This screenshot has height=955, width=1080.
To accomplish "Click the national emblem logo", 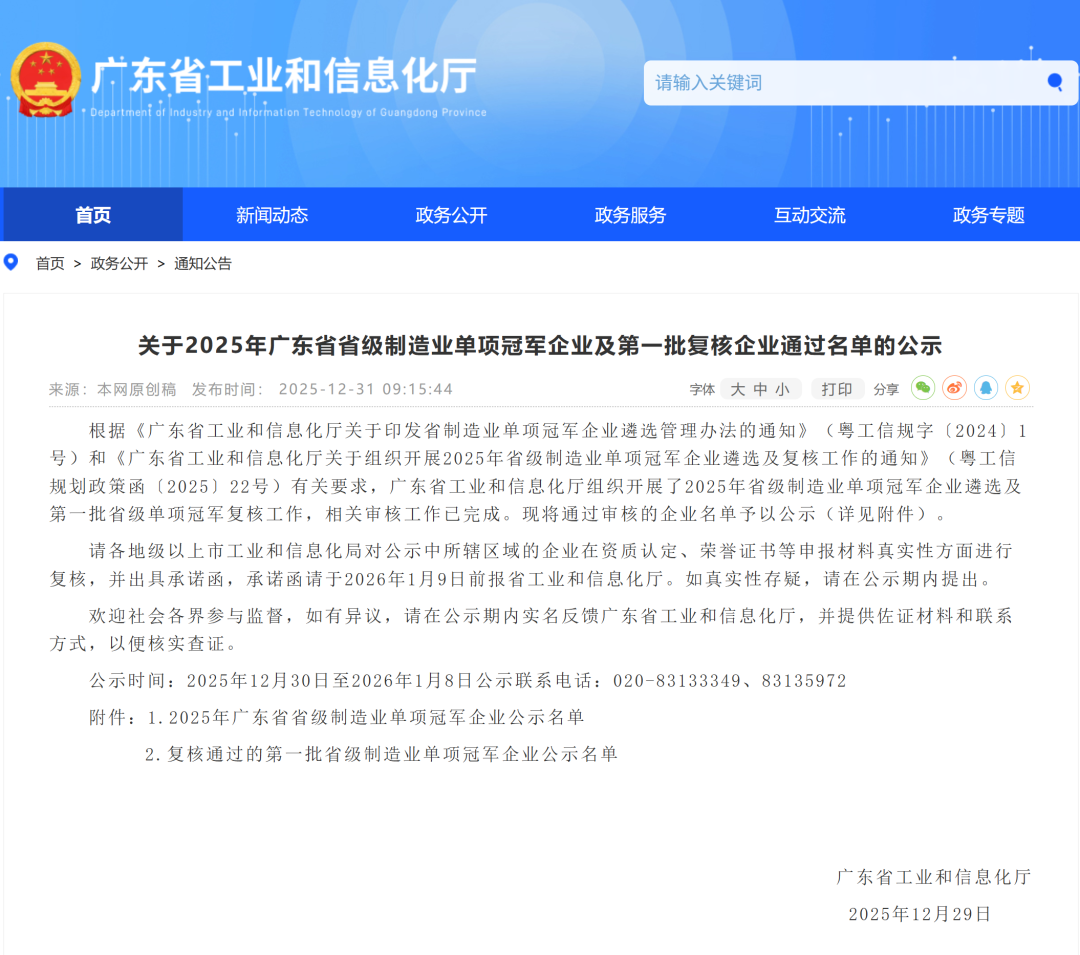I will tap(45, 80).
